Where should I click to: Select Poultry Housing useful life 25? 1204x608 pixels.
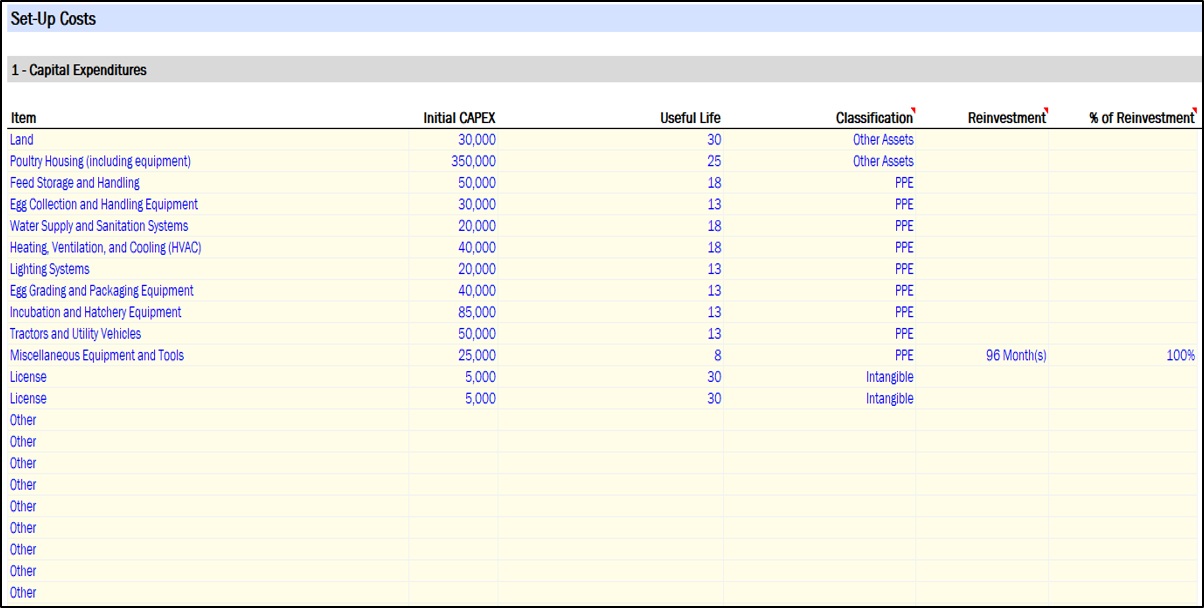[x=611, y=161]
